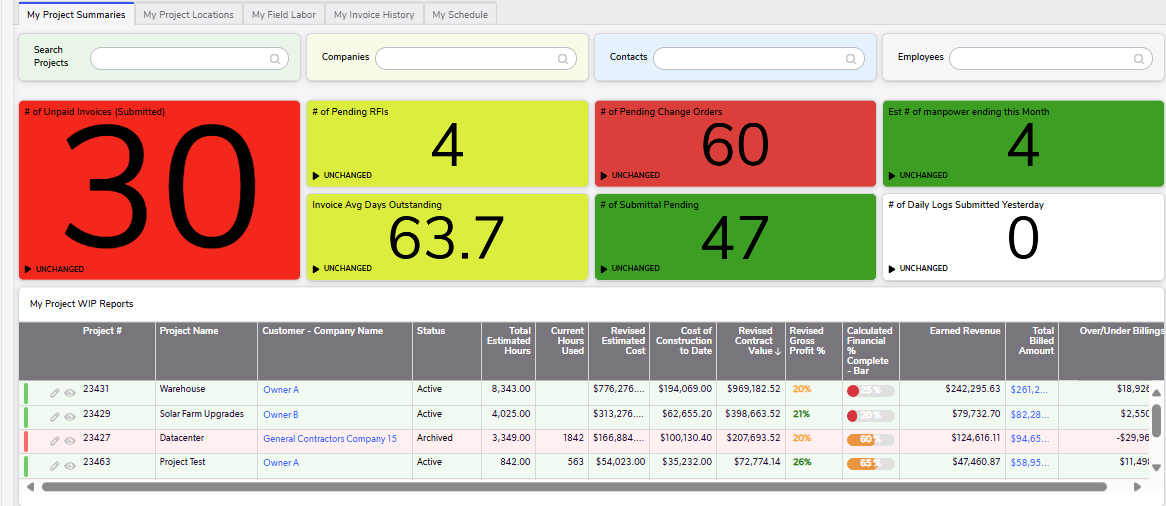Click the table's vertical scrollbar thumb
1166x506 pixels.
click(x=1156, y=420)
